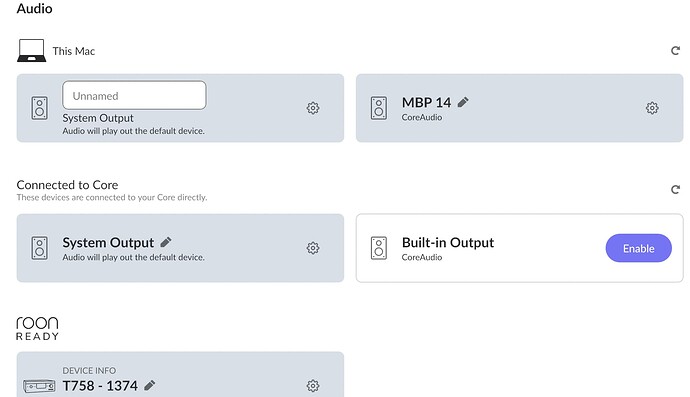Click Core System Output speaker icon
The width and height of the screenshot is (690, 397).
(40, 248)
